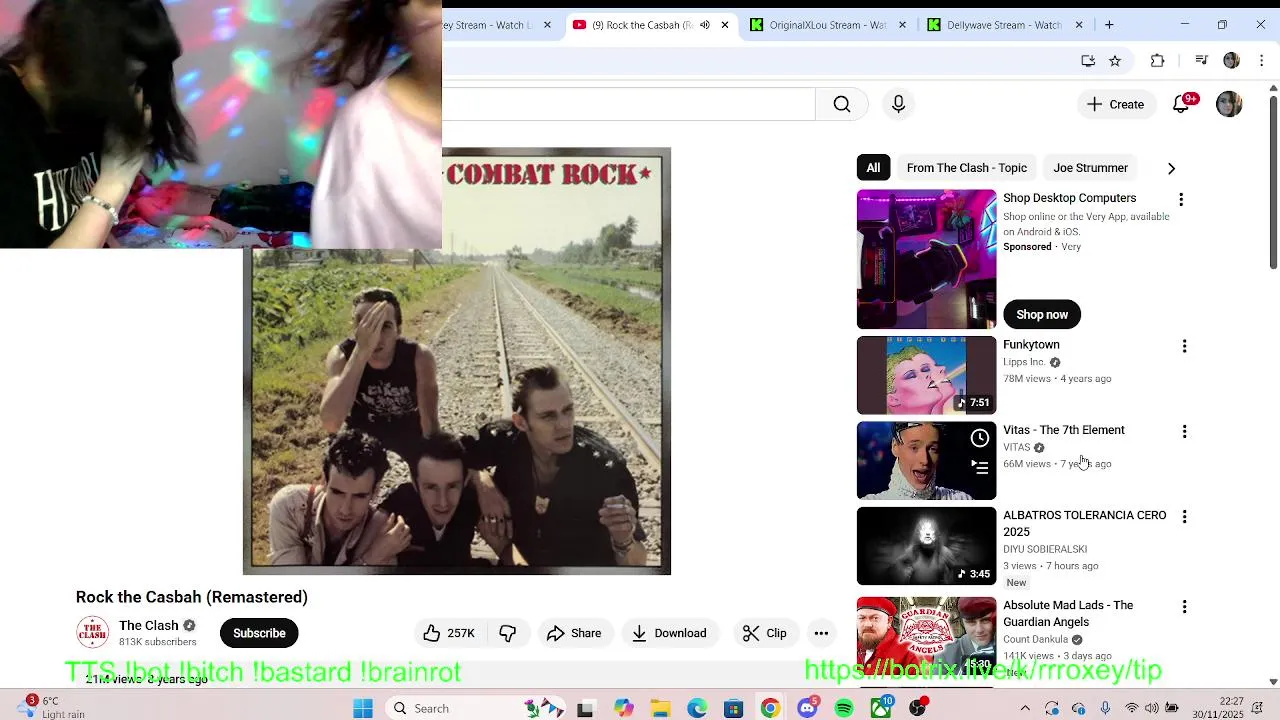Open the volume control in system tray
The image size is (1280, 720).
1152,708
